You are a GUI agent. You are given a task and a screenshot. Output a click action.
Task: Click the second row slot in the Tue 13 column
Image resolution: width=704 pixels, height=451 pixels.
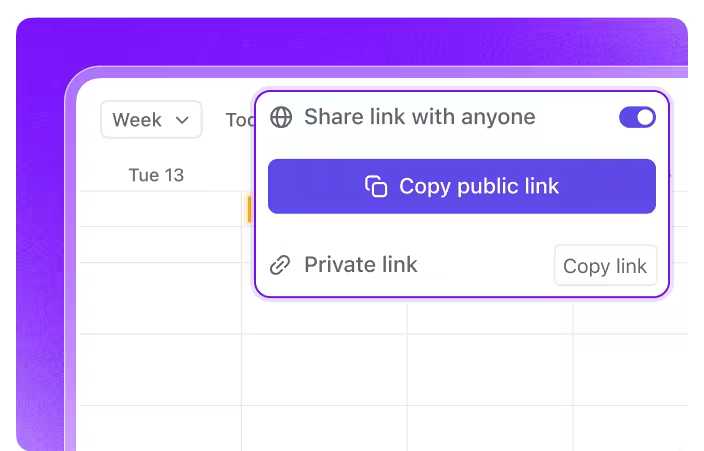[160, 244]
